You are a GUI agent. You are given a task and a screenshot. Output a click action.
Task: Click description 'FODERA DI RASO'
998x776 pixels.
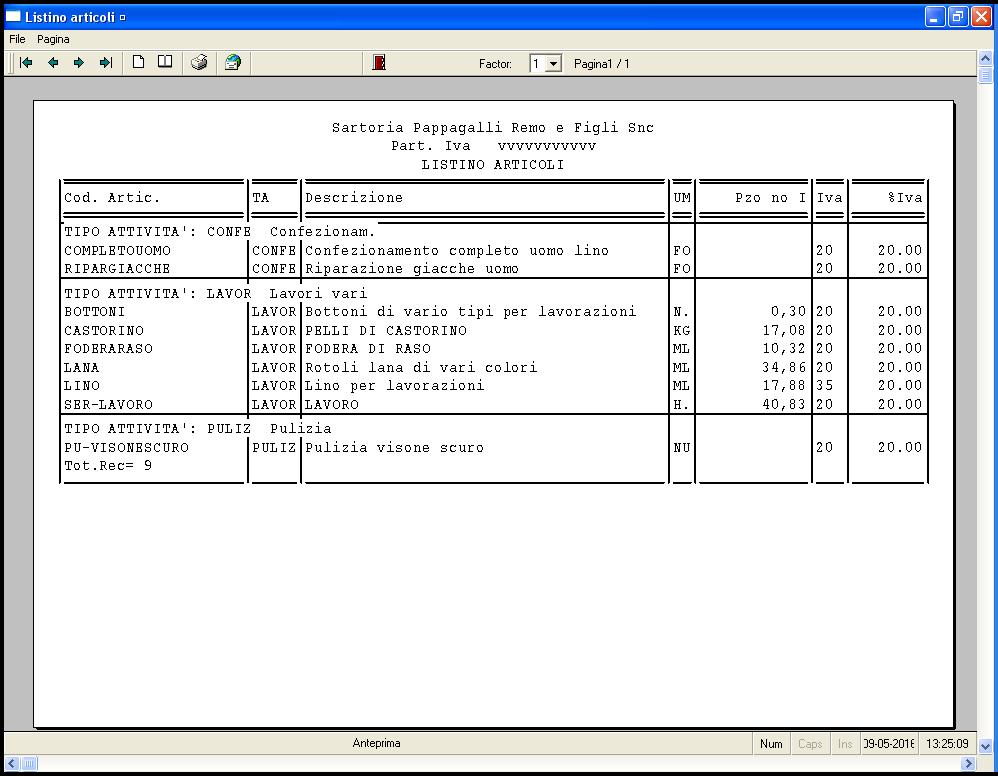click(x=368, y=349)
